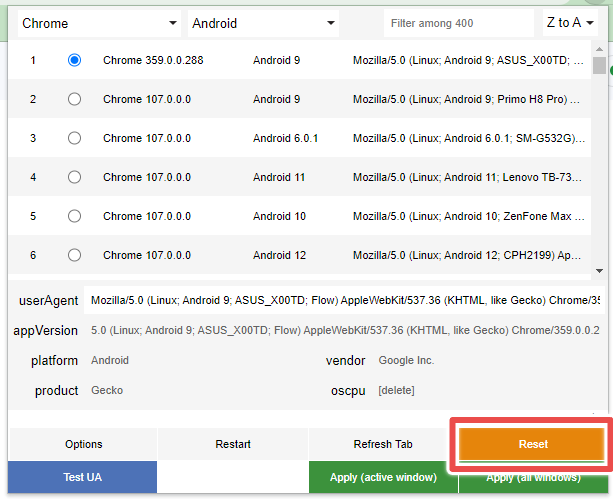
Task: Select radio button for Chrome 359.0.0.288
Action: [74, 60]
